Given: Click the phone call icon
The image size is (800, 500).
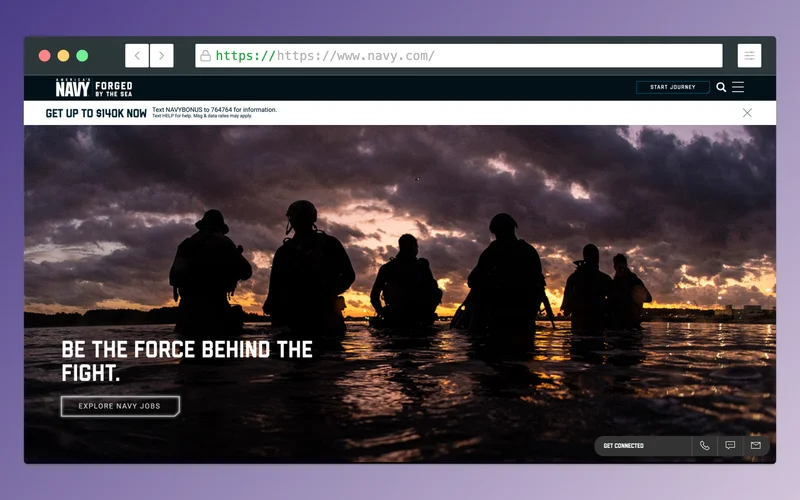Looking at the screenshot, I should [704, 446].
